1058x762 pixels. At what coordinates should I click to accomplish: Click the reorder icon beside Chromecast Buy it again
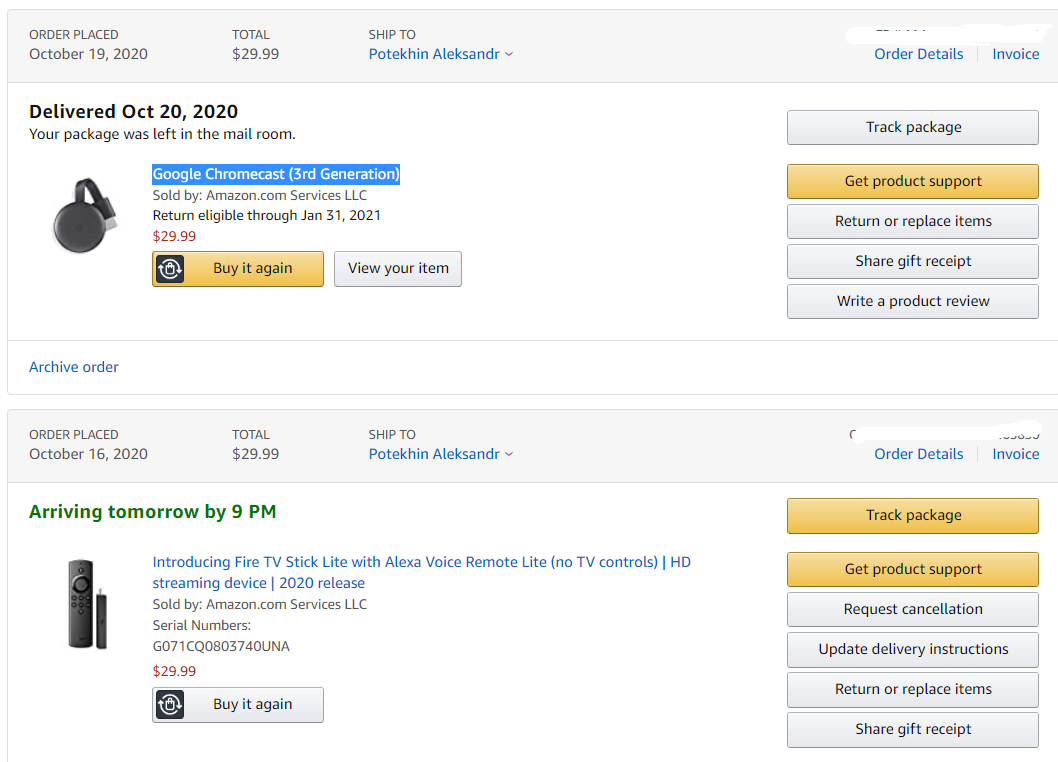click(x=170, y=269)
